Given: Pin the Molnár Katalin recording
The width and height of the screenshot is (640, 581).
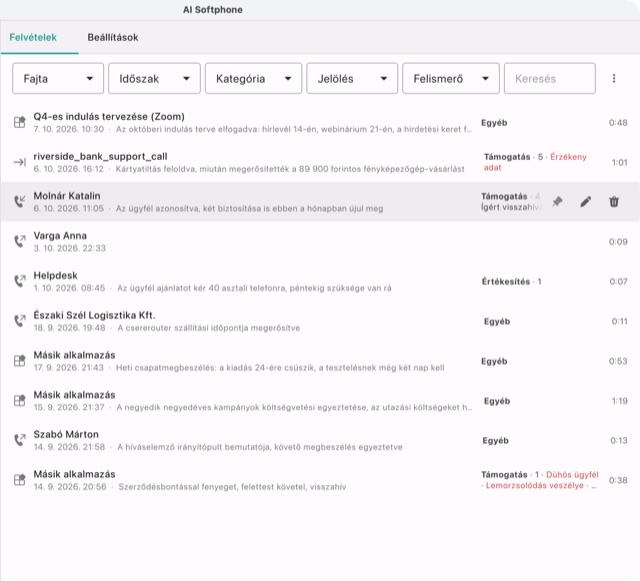Looking at the screenshot, I should click(x=557, y=201).
